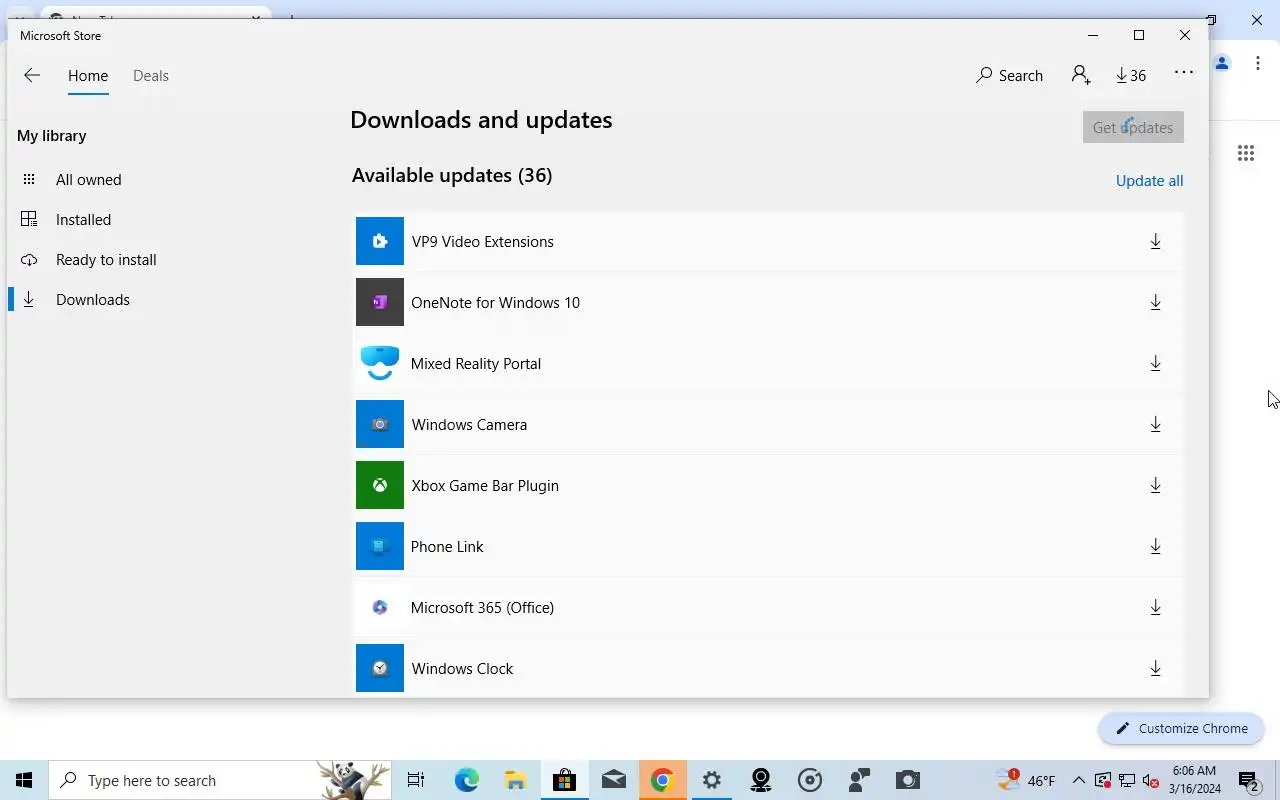Select All owned in My library
Viewport: 1280px width, 800px height.
(x=88, y=180)
